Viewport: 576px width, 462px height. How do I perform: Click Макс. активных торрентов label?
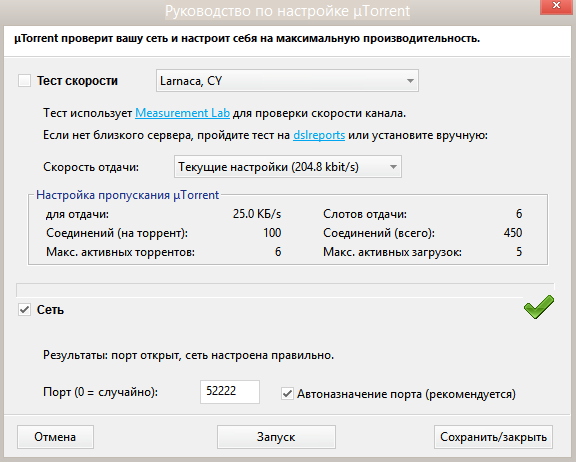point(120,252)
